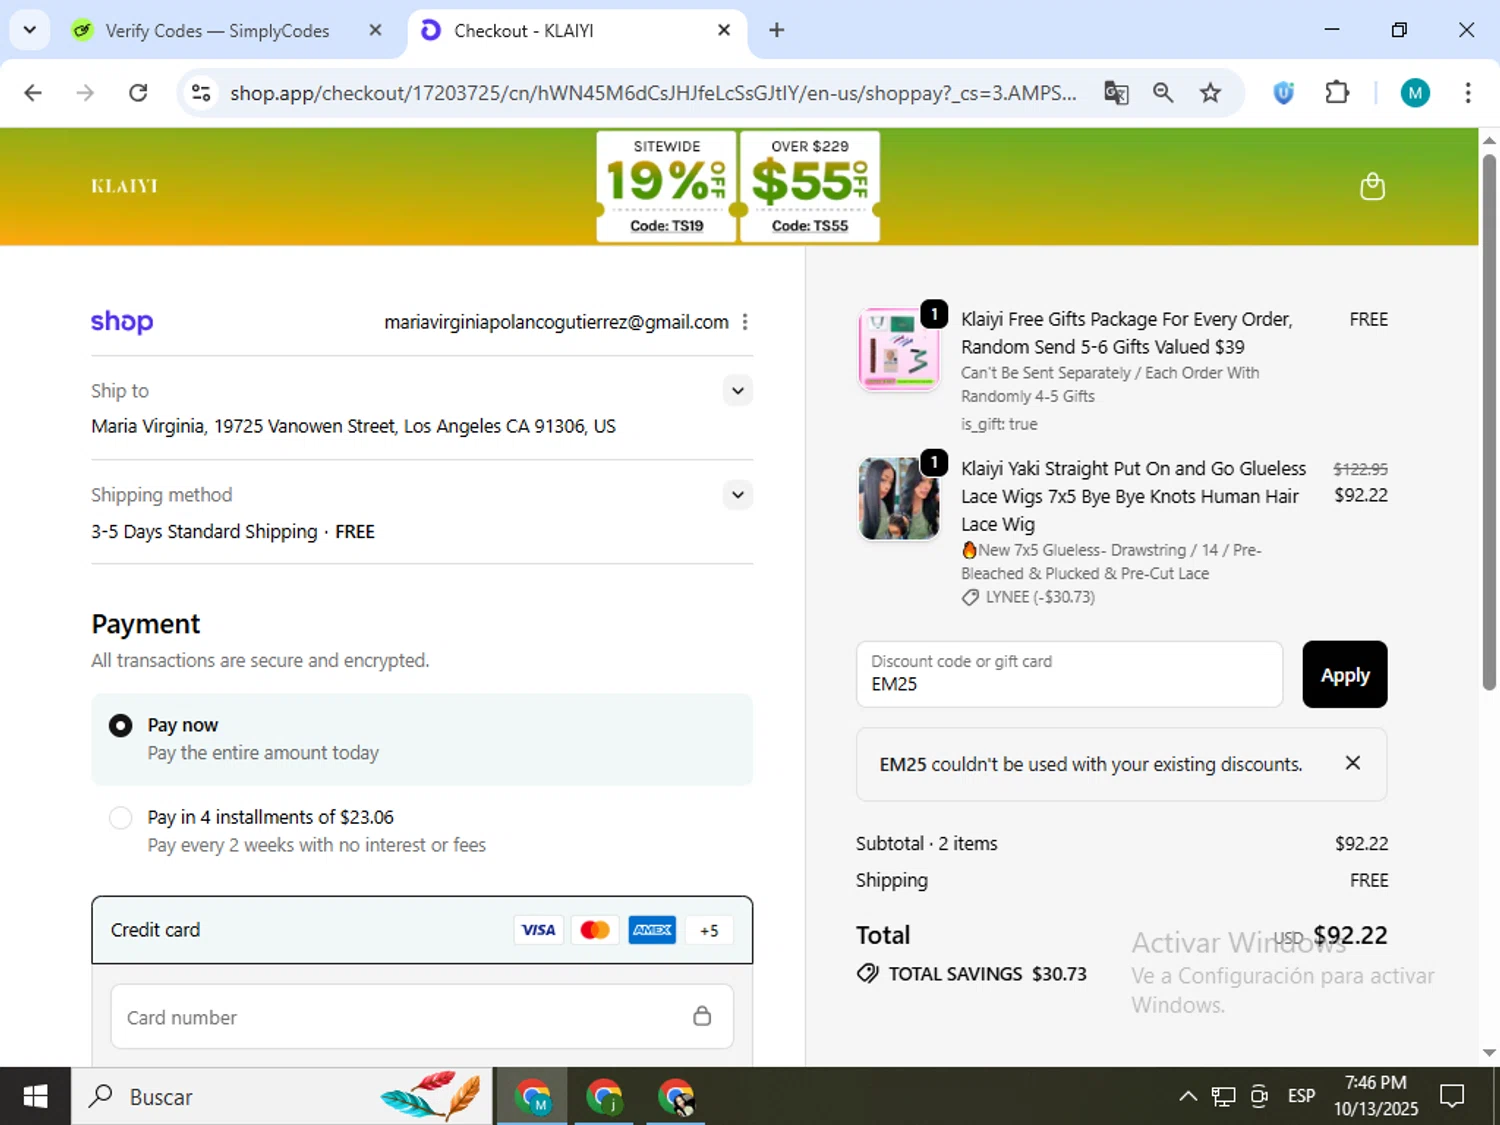Click the American Express icon

click(652, 930)
